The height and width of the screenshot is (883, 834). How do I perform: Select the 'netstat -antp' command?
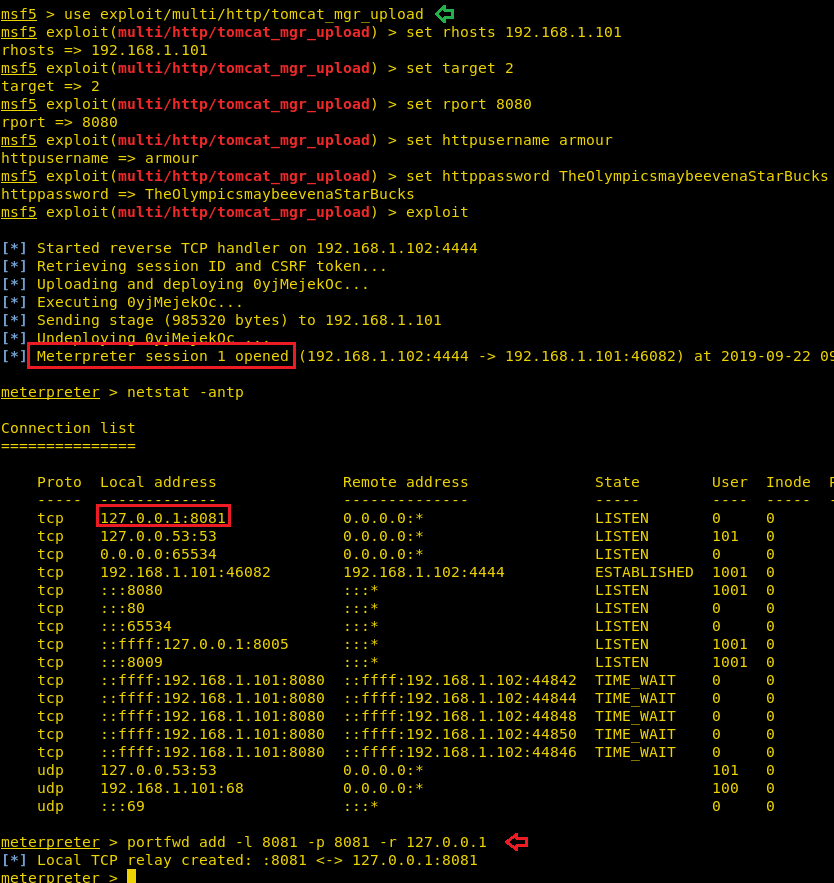[x=185, y=393]
